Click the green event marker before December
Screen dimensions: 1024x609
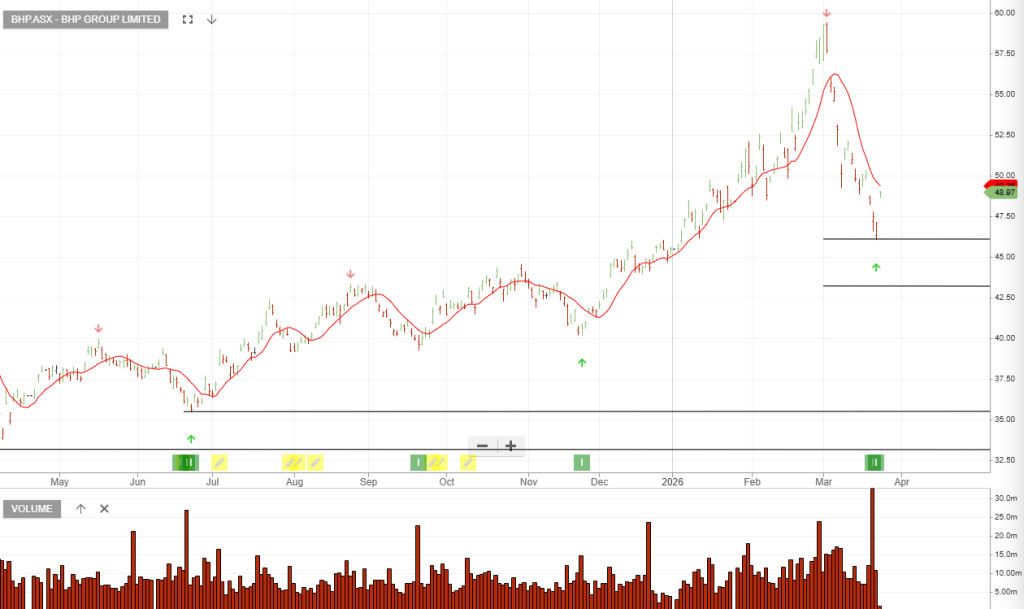coord(582,462)
